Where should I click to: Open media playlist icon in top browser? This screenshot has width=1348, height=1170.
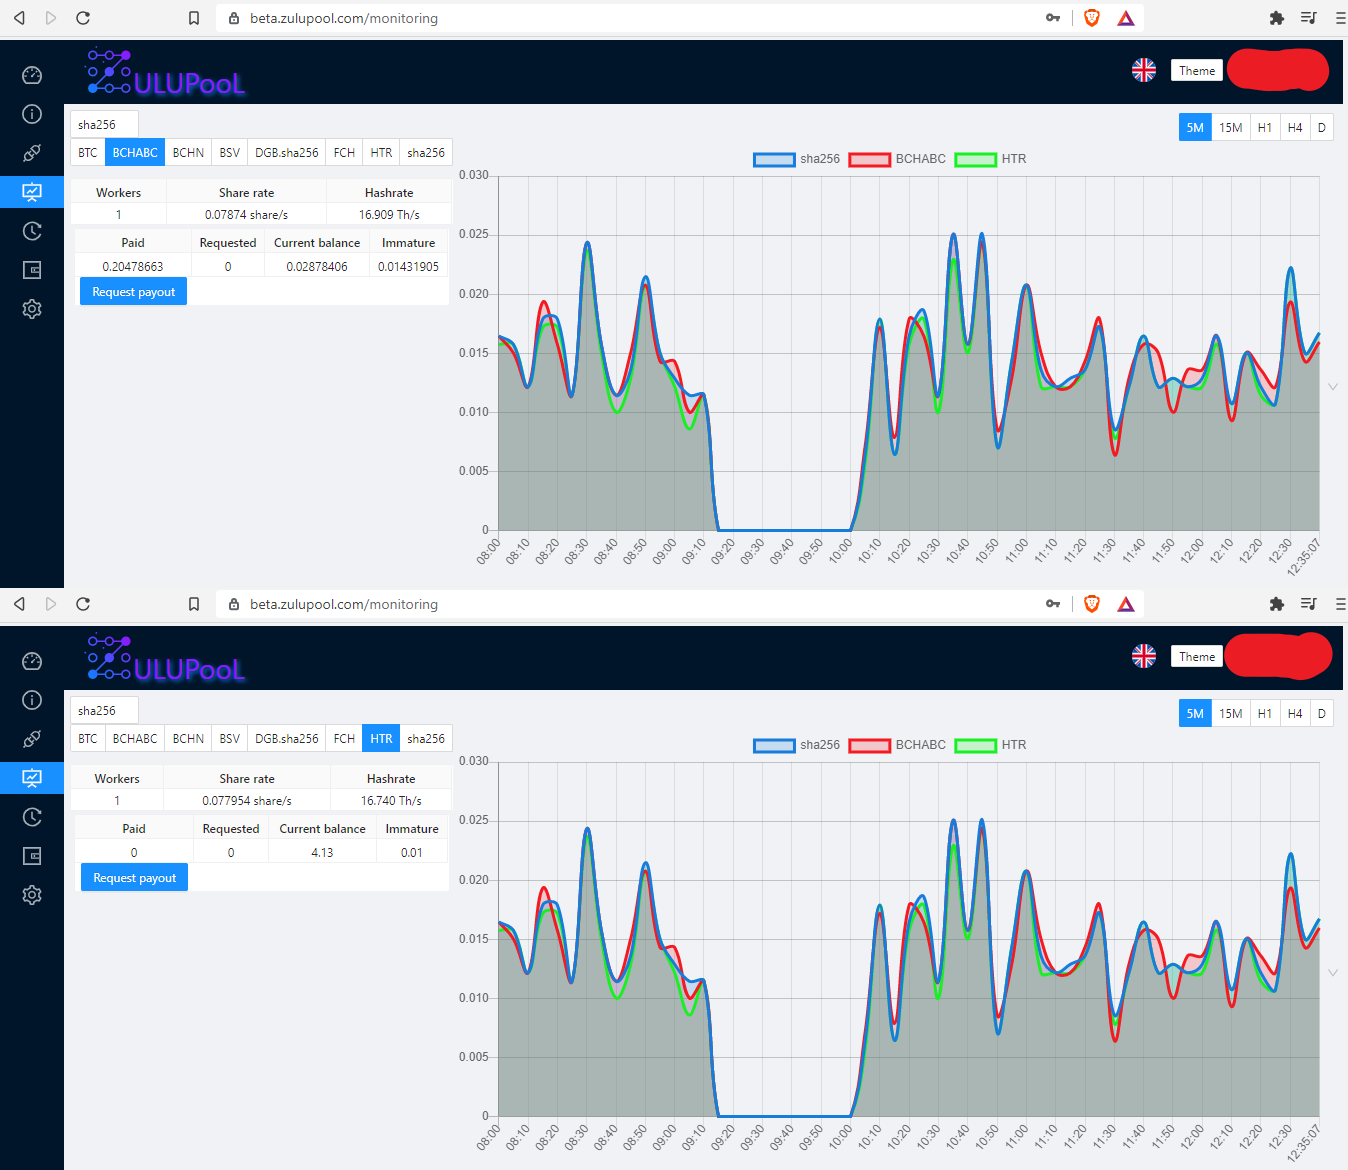point(1308,18)
